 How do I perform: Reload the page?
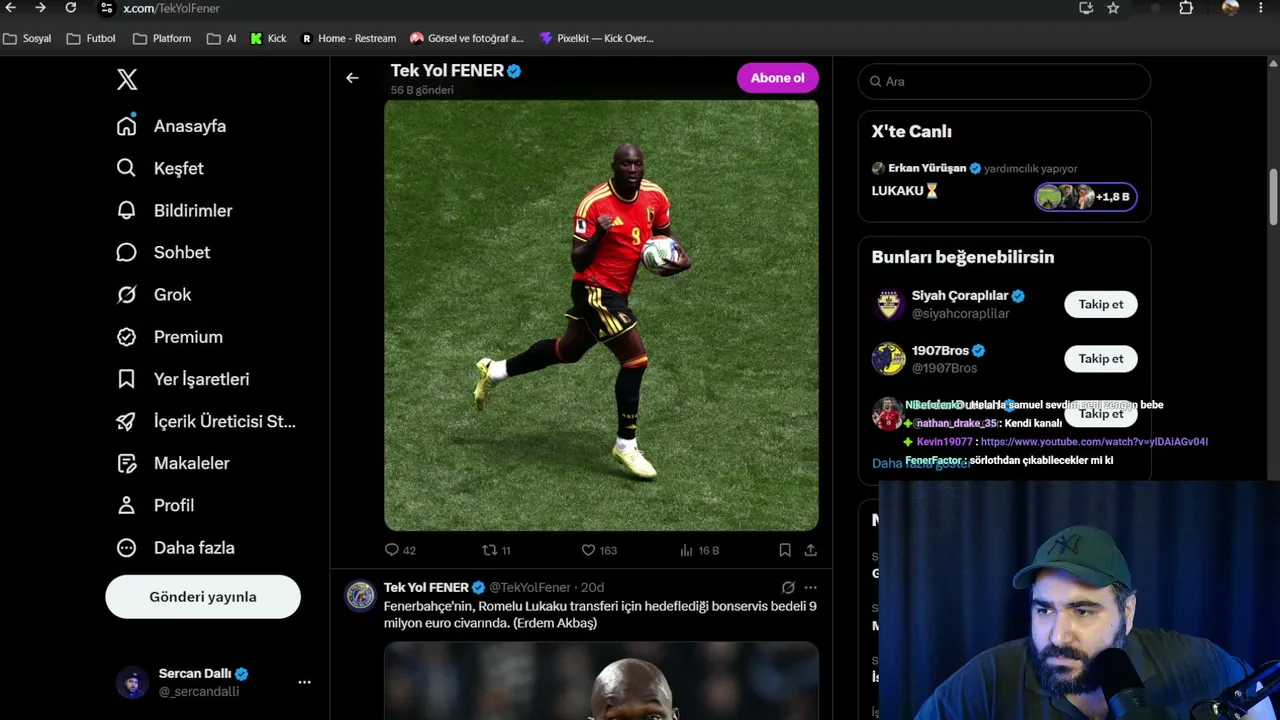pos(70,8)
